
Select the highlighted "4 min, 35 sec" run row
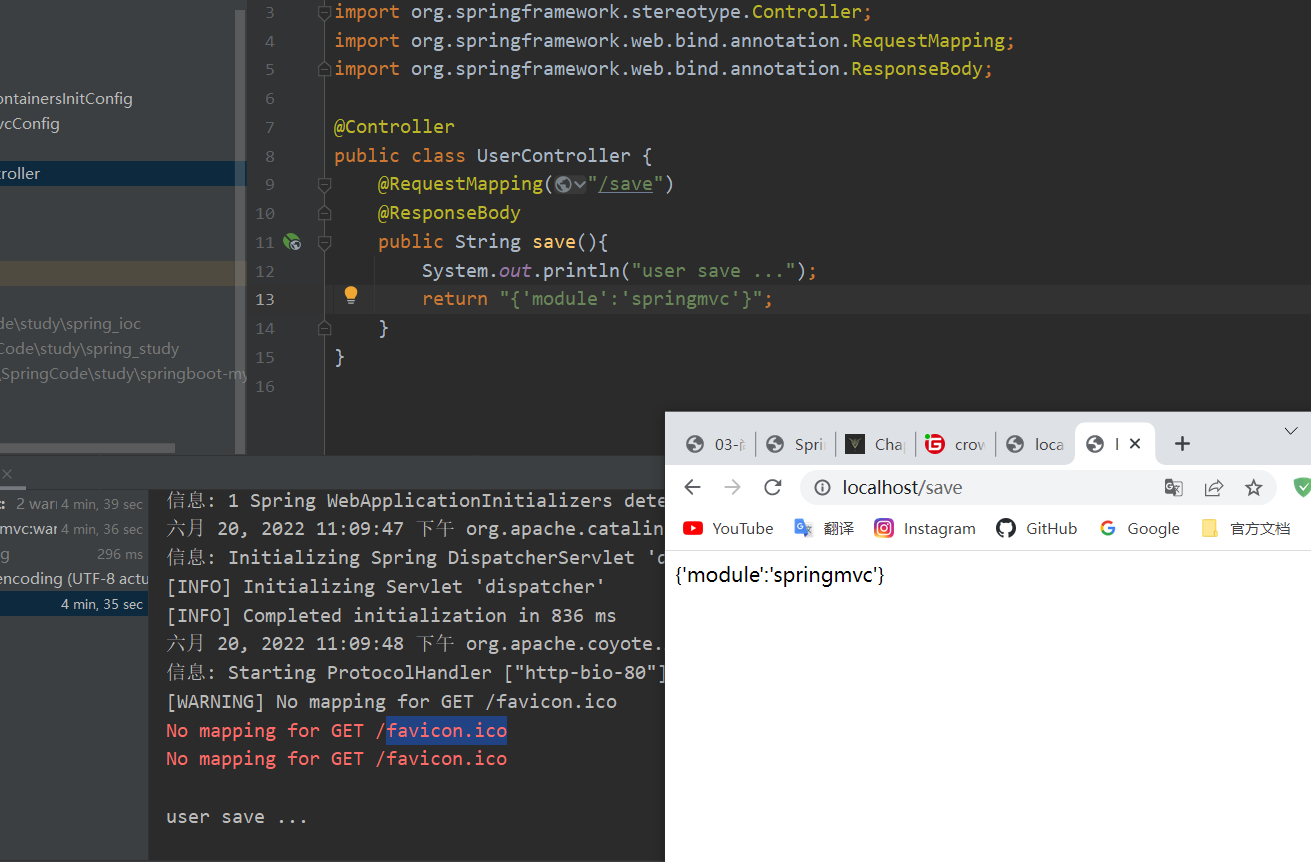[x=74, y=603]
